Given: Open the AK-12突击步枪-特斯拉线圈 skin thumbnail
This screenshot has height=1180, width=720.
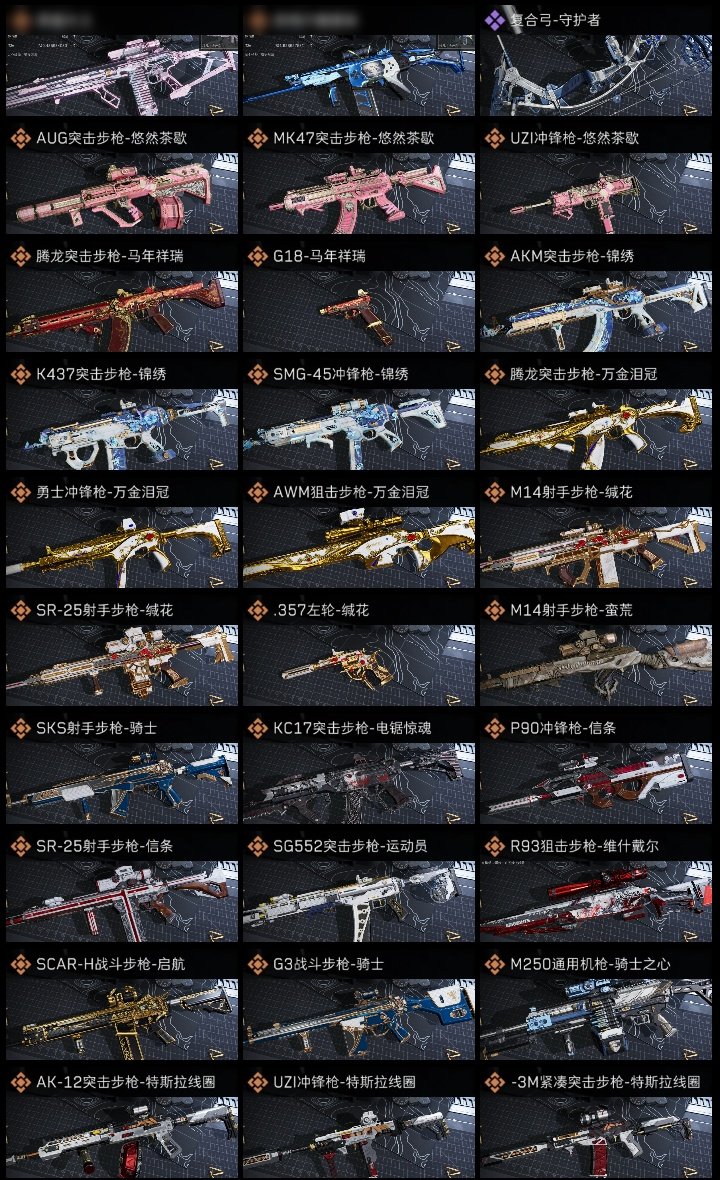Looking at the screenshot, I should coord(122,1138).
